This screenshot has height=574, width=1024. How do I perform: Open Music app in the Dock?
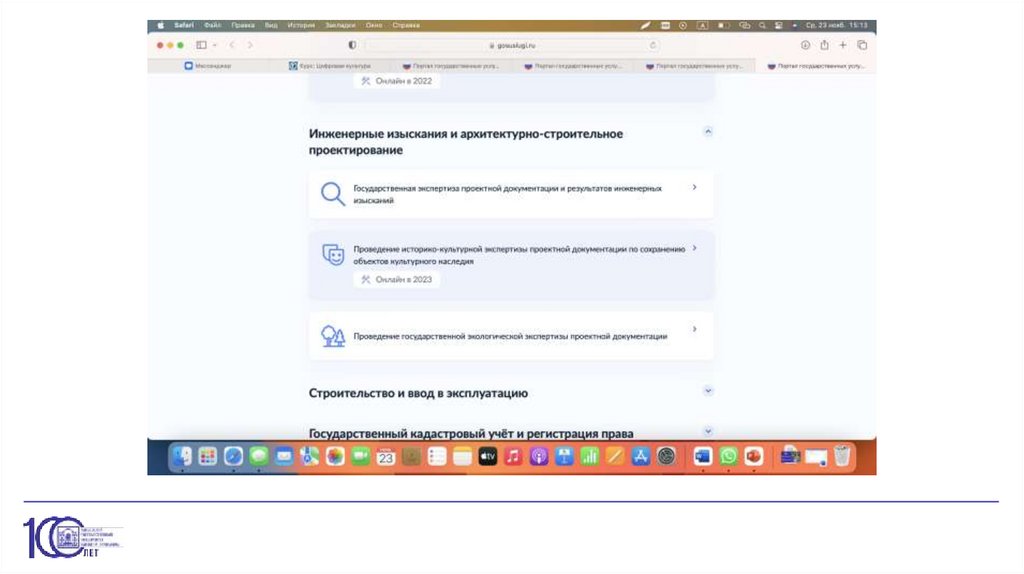[x=513, y=456]
